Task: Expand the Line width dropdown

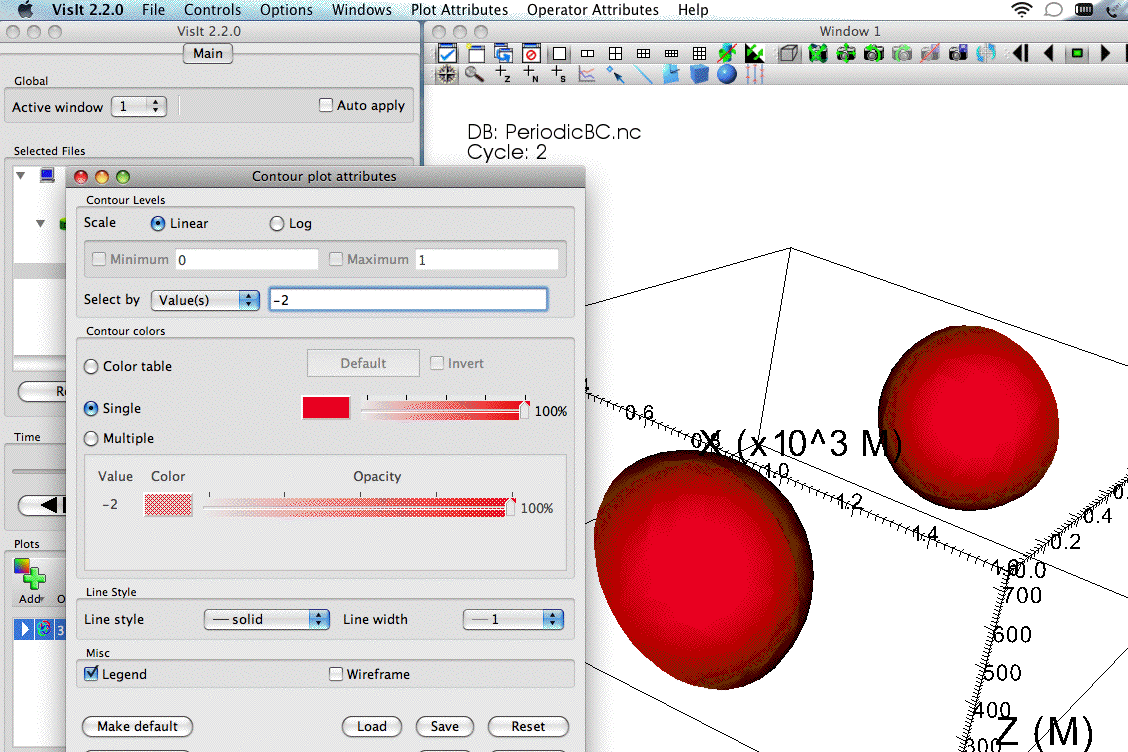Action: pos(513,620)
